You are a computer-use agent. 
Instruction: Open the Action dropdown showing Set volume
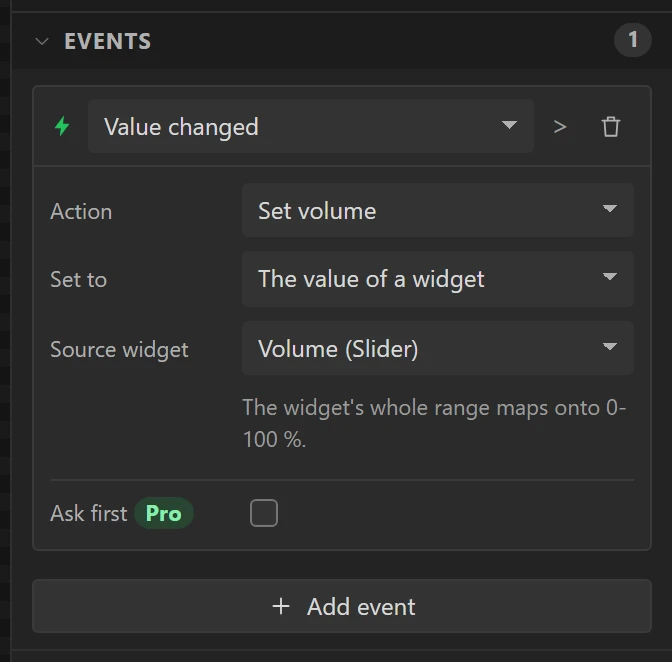click(438, 210)
